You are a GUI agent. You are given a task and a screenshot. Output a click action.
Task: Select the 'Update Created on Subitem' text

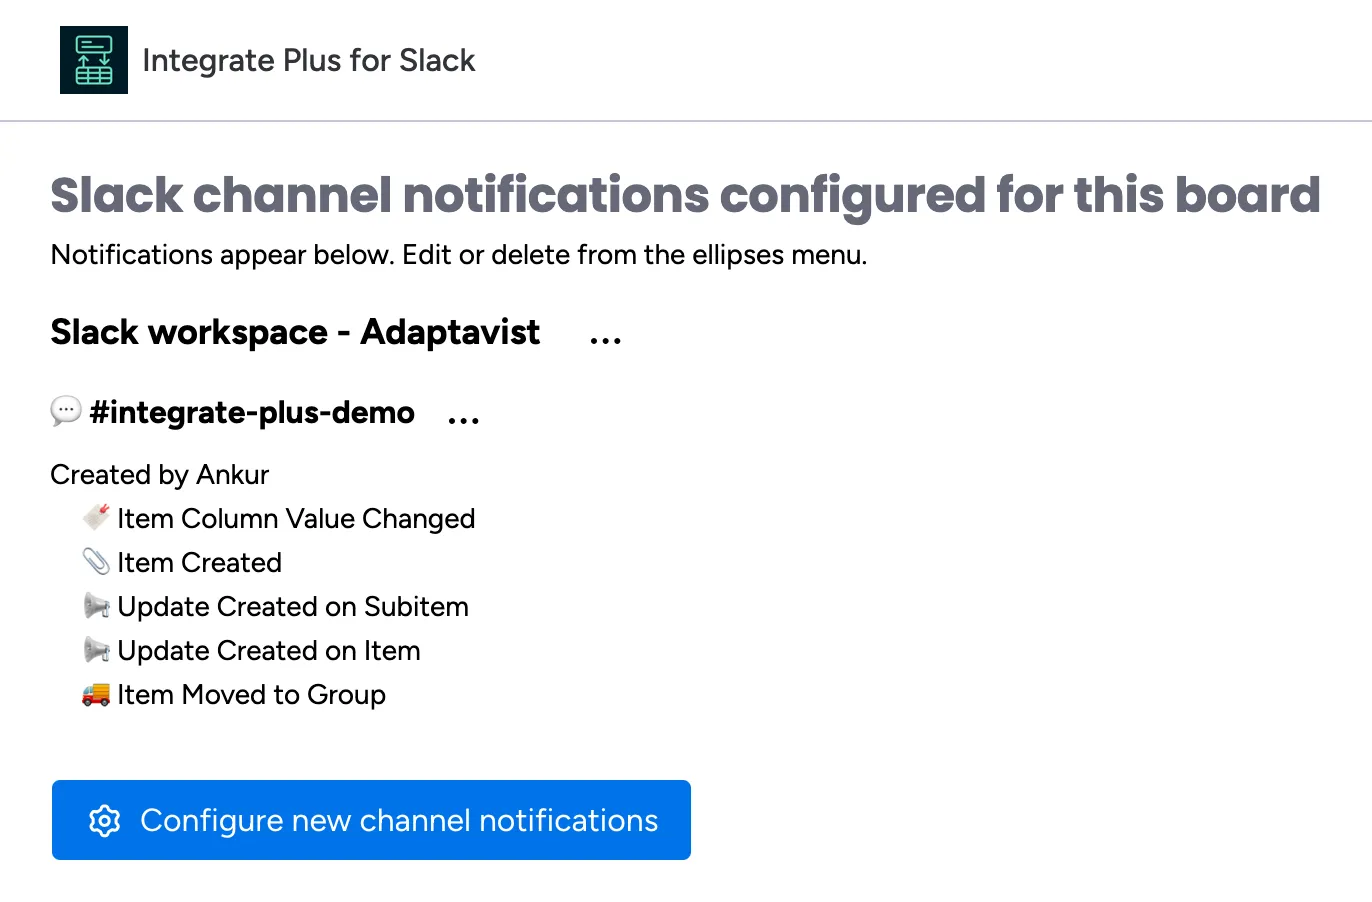click(x=293, y=607)
